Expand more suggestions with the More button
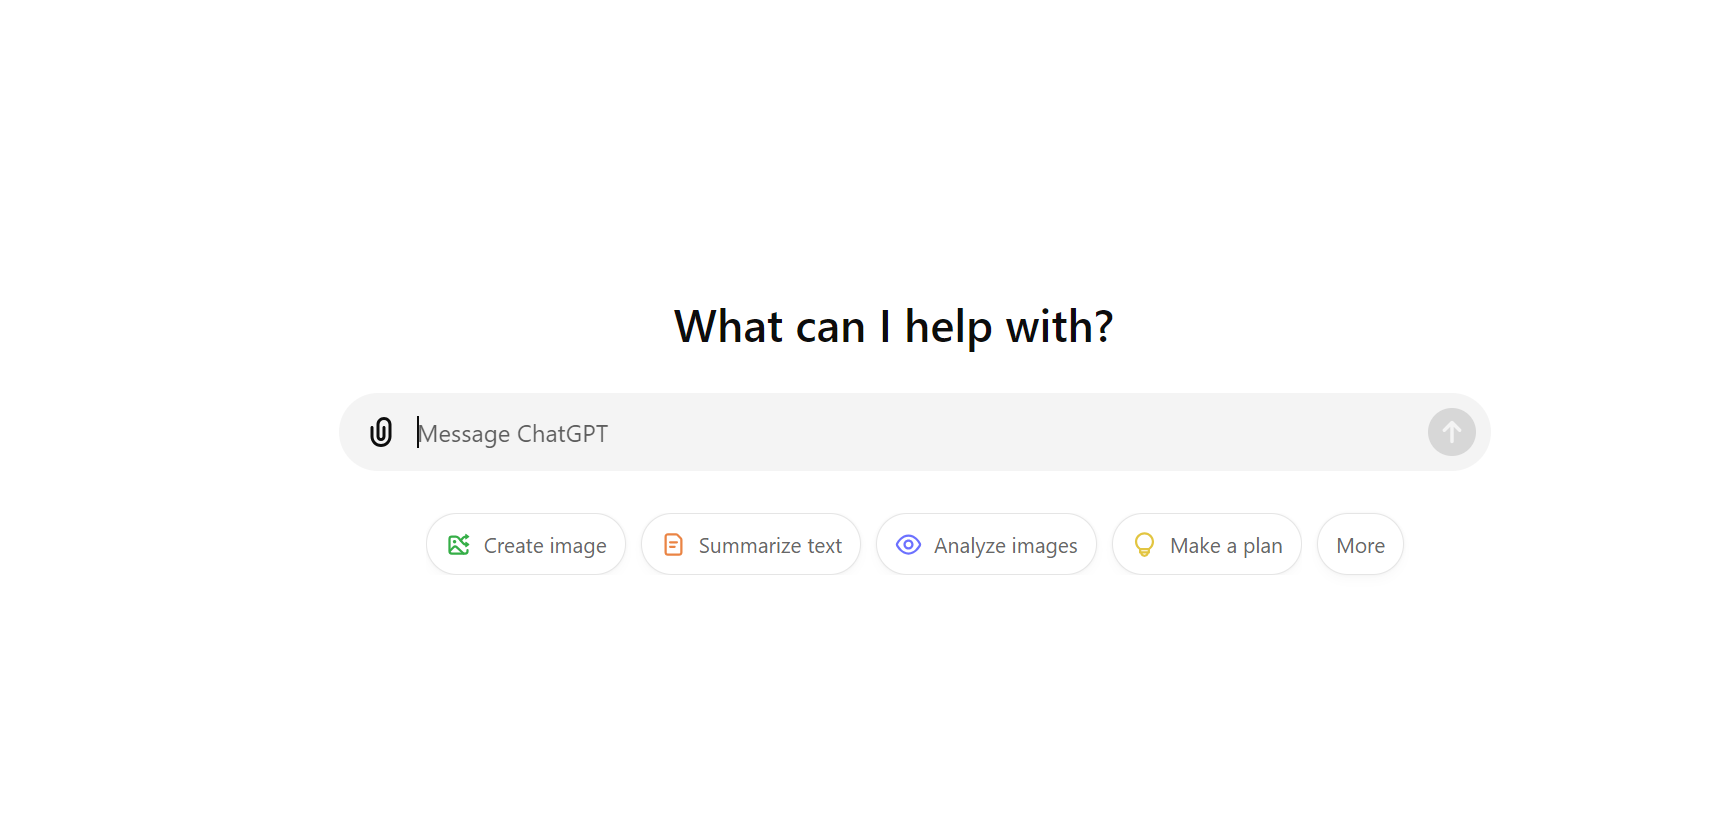1729x829 pixels. click(1360, 545)
